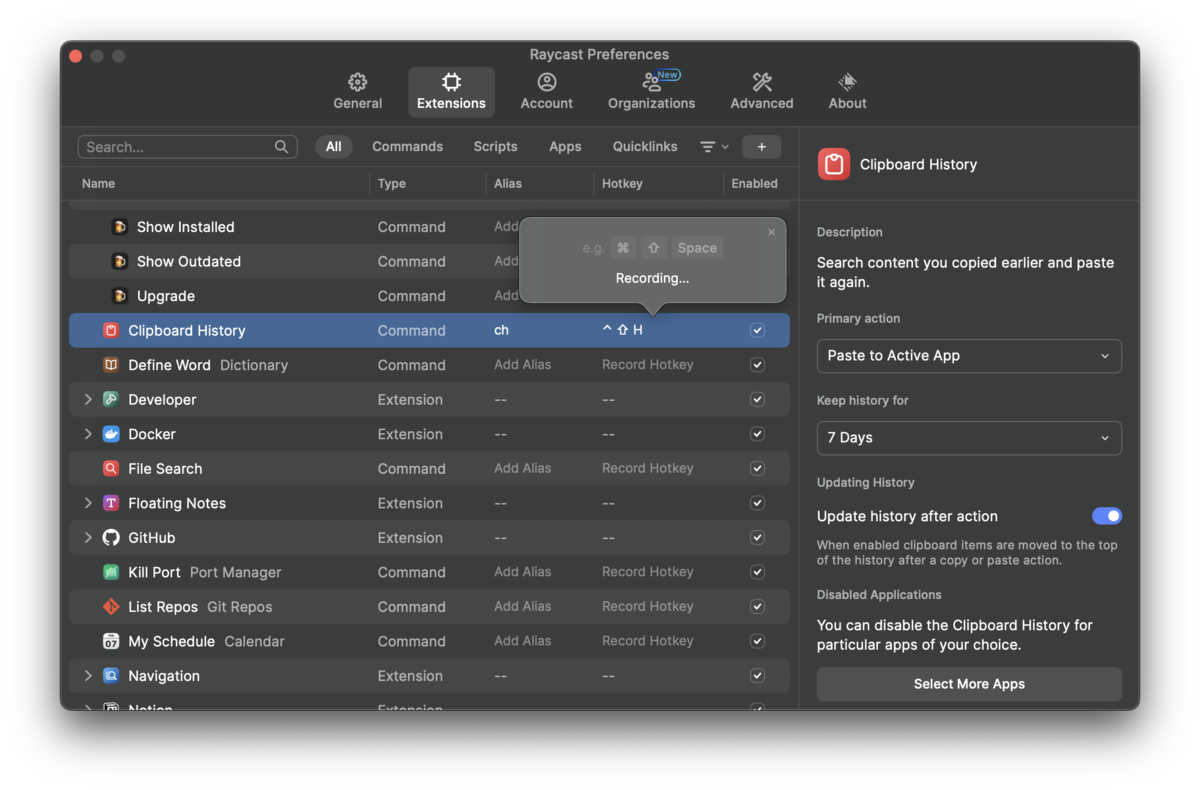1200x790 pixels.
Task: Click the File Search icon
Action: 111,469
